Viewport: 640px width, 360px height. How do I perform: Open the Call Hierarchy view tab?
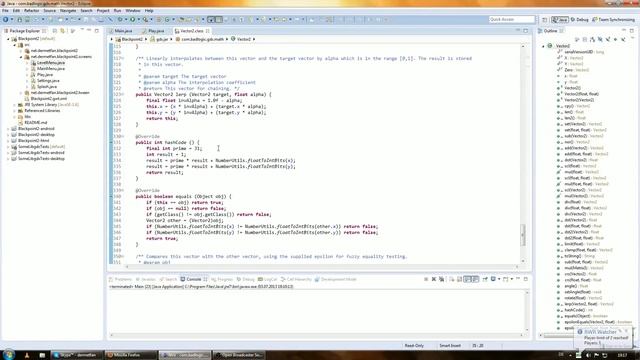click(296, 280)
